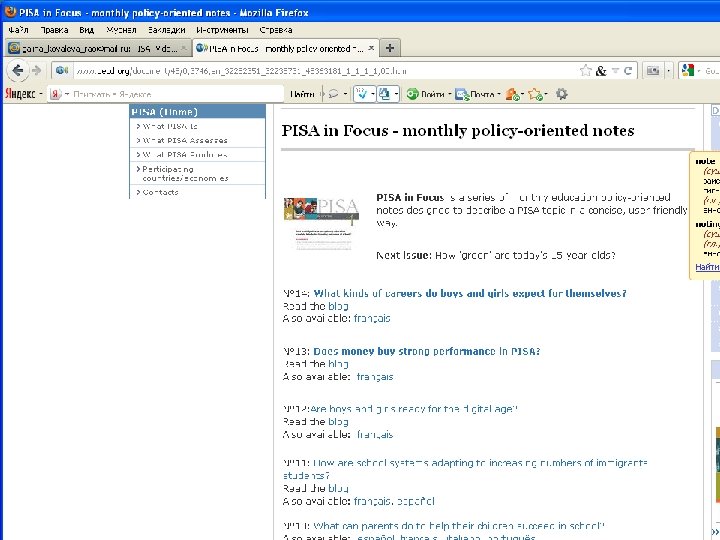This screenshot has width=720, height=540.
Task: Click the green Войти login icon
Action: (x=412, y=94)
